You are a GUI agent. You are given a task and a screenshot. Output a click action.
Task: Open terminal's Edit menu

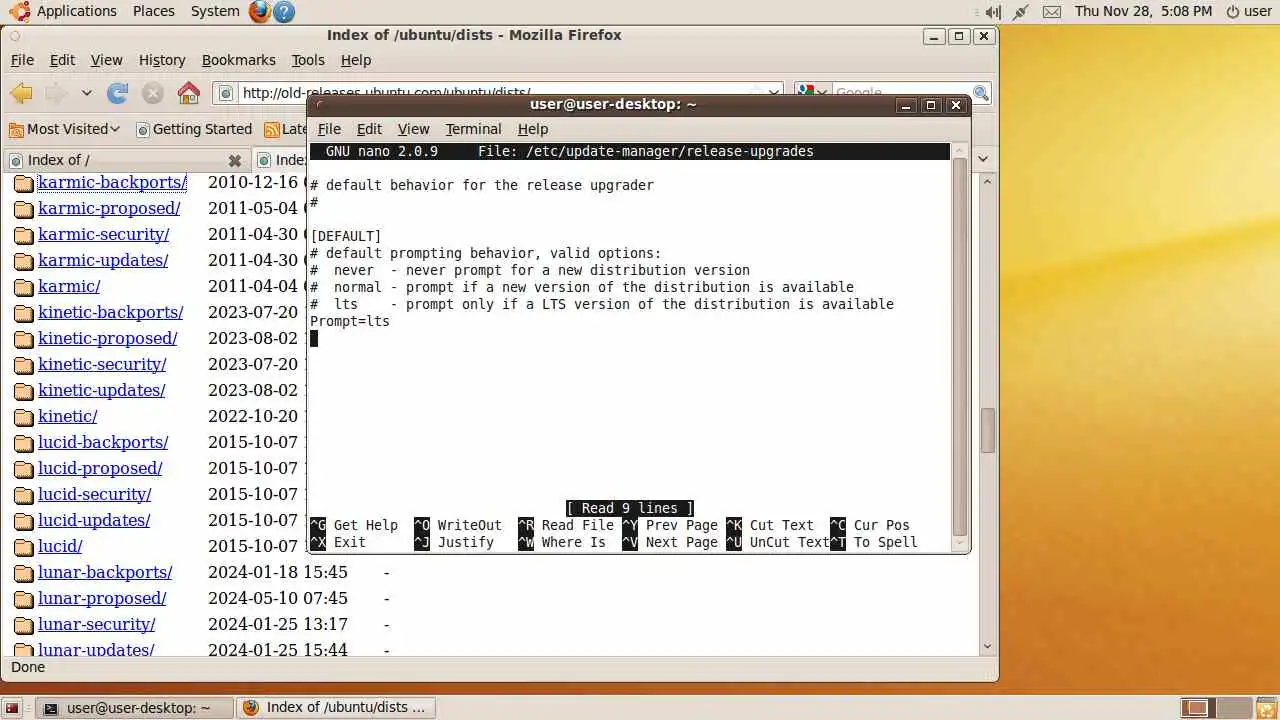pyautogui.click(x=369, y=129)
